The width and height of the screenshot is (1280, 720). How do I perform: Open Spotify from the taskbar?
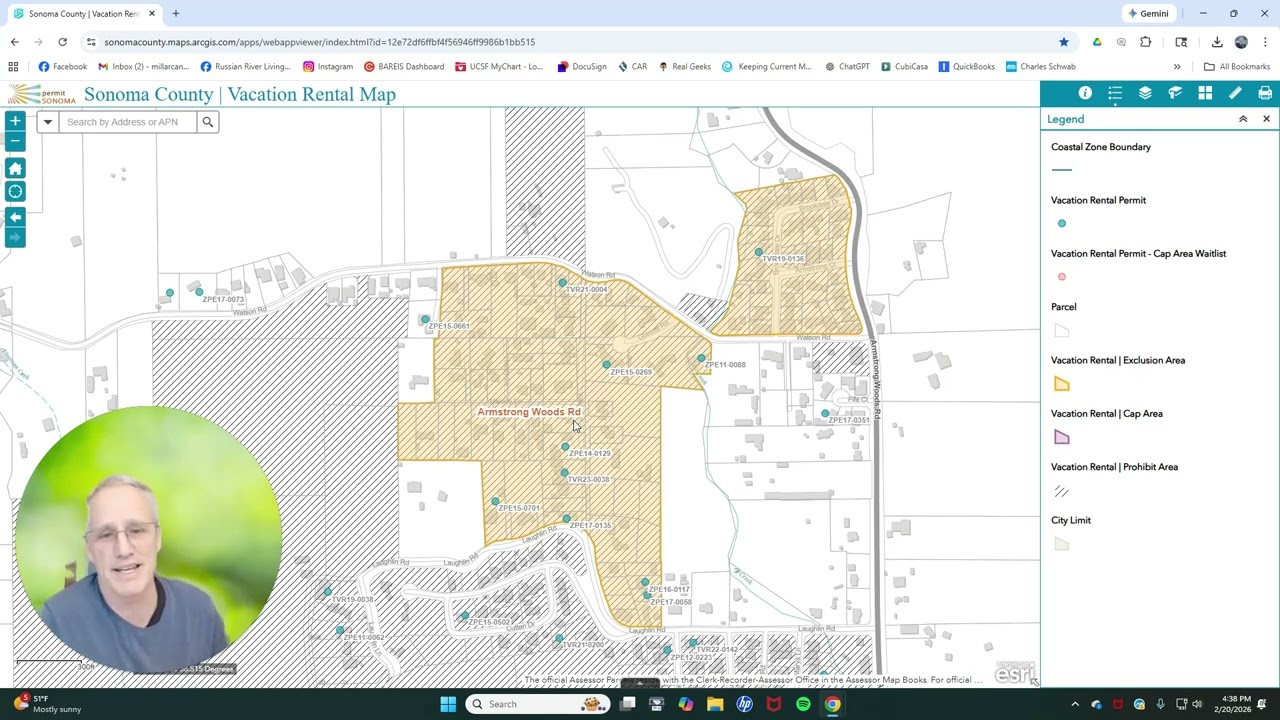pyautogui.click(x=803, y=704)
